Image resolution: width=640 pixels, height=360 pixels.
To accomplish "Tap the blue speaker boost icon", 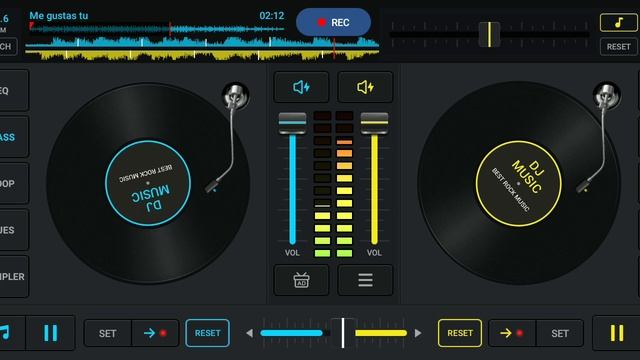I will click(301, 87).
